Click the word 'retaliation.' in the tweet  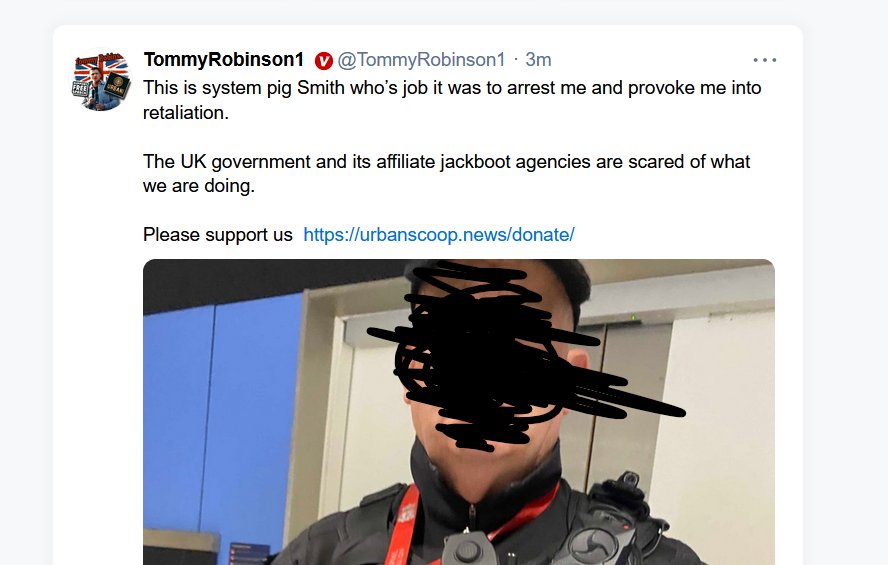[186, 113]
